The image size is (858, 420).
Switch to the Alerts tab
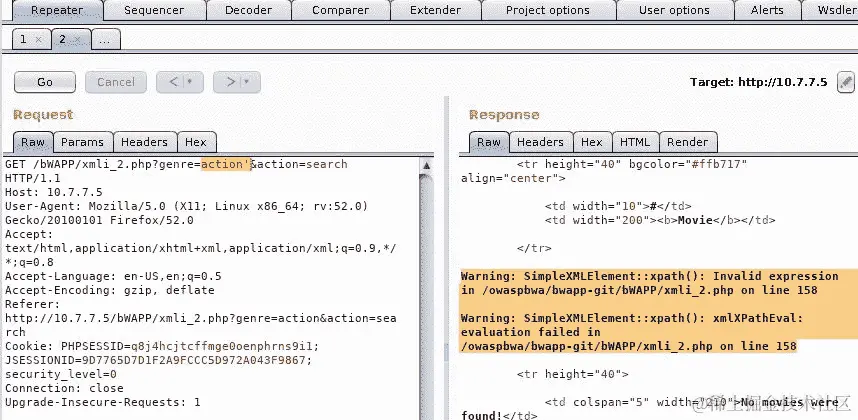pos(767,10)
